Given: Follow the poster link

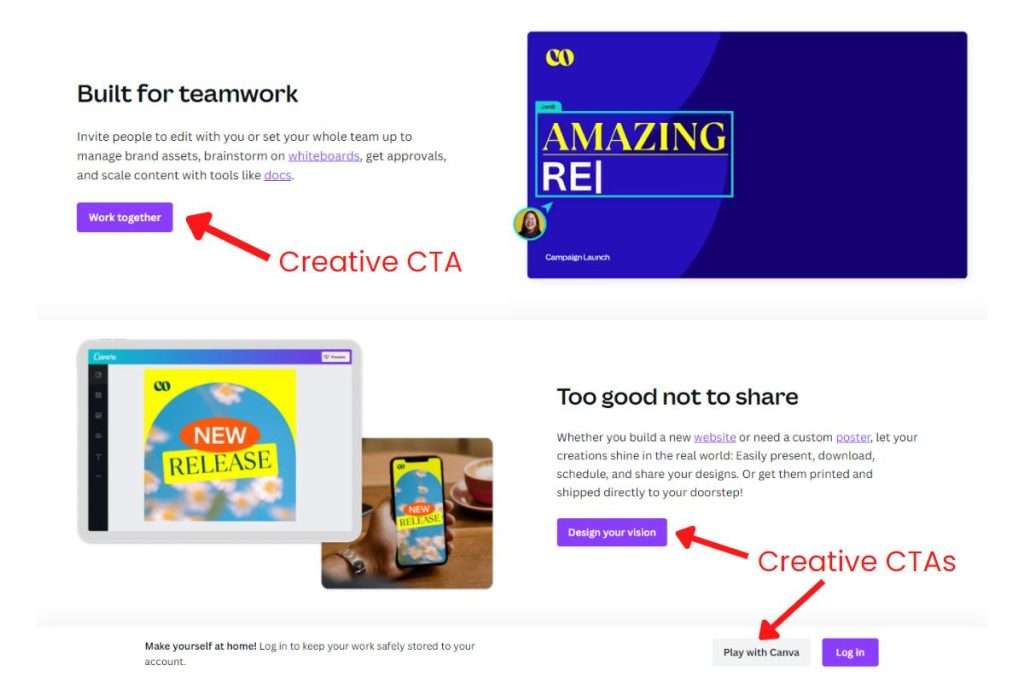Looking at the screenshot, I should click(x=853, y=437).
